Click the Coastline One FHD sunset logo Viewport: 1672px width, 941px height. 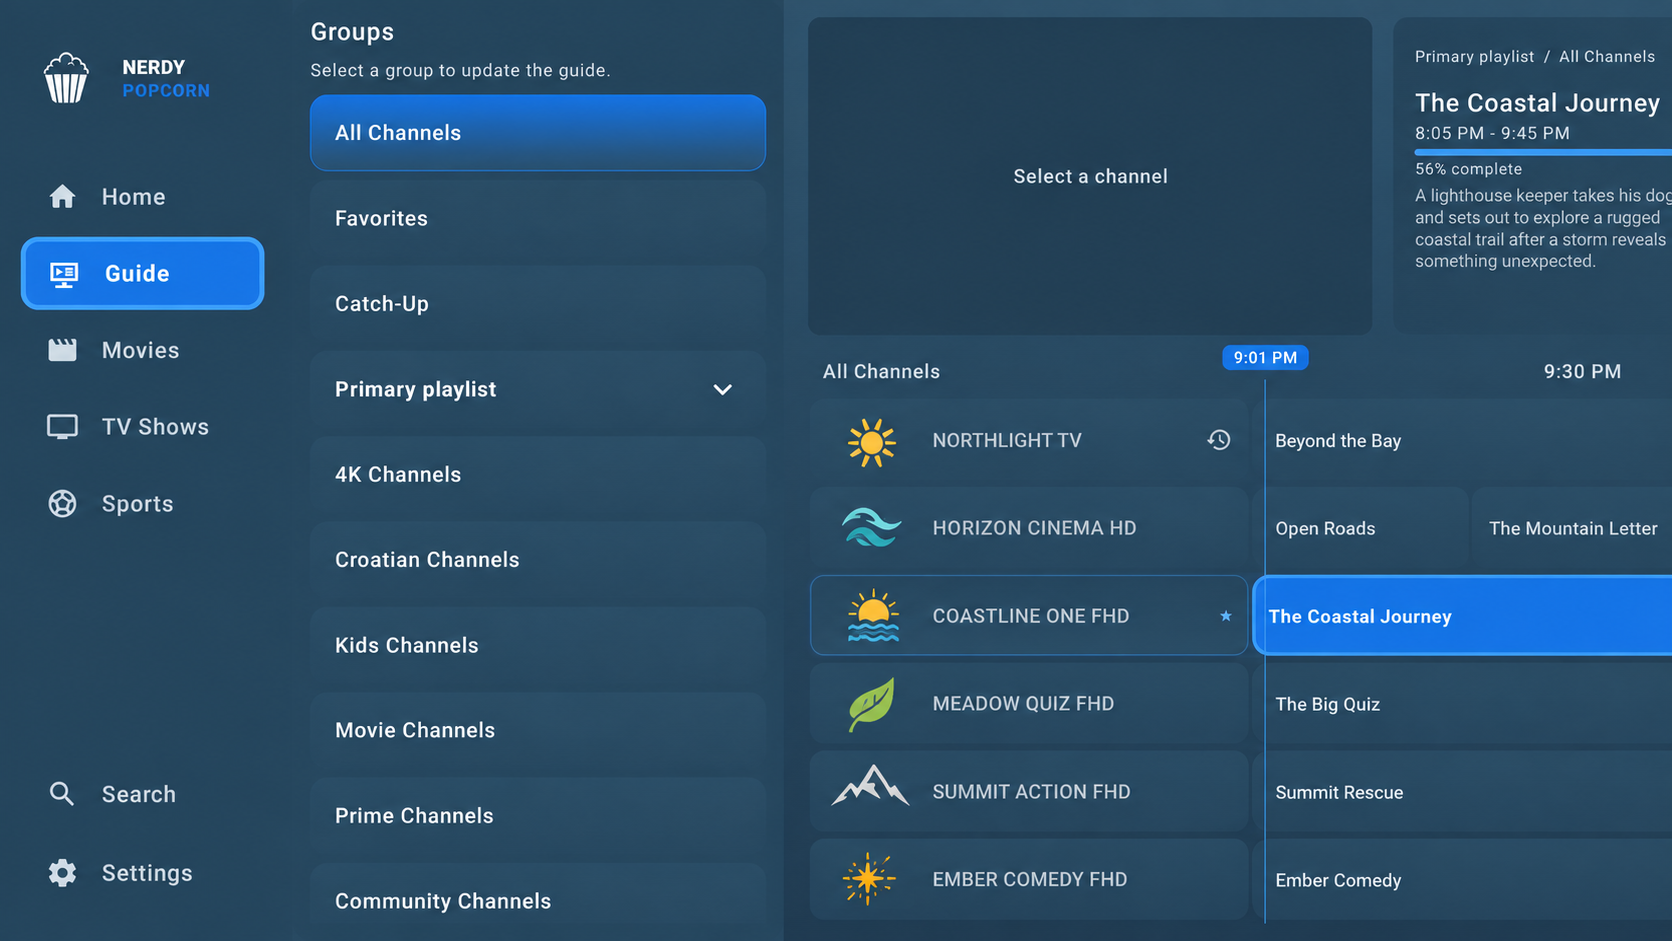point(873,615)
